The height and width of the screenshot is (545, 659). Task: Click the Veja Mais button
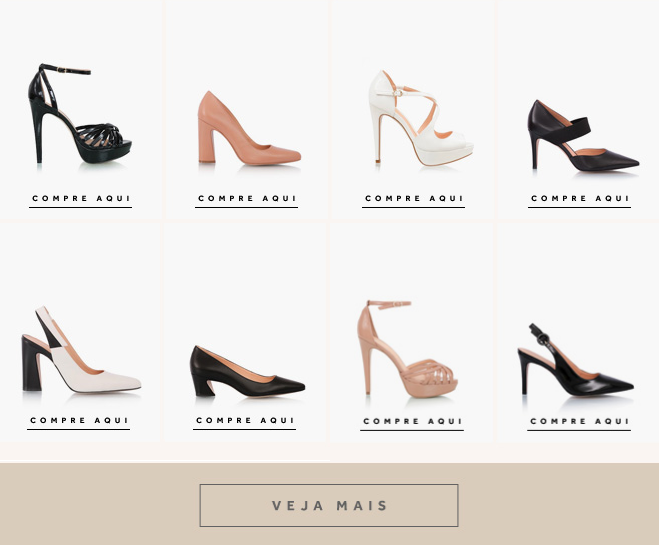coord(329,506)
